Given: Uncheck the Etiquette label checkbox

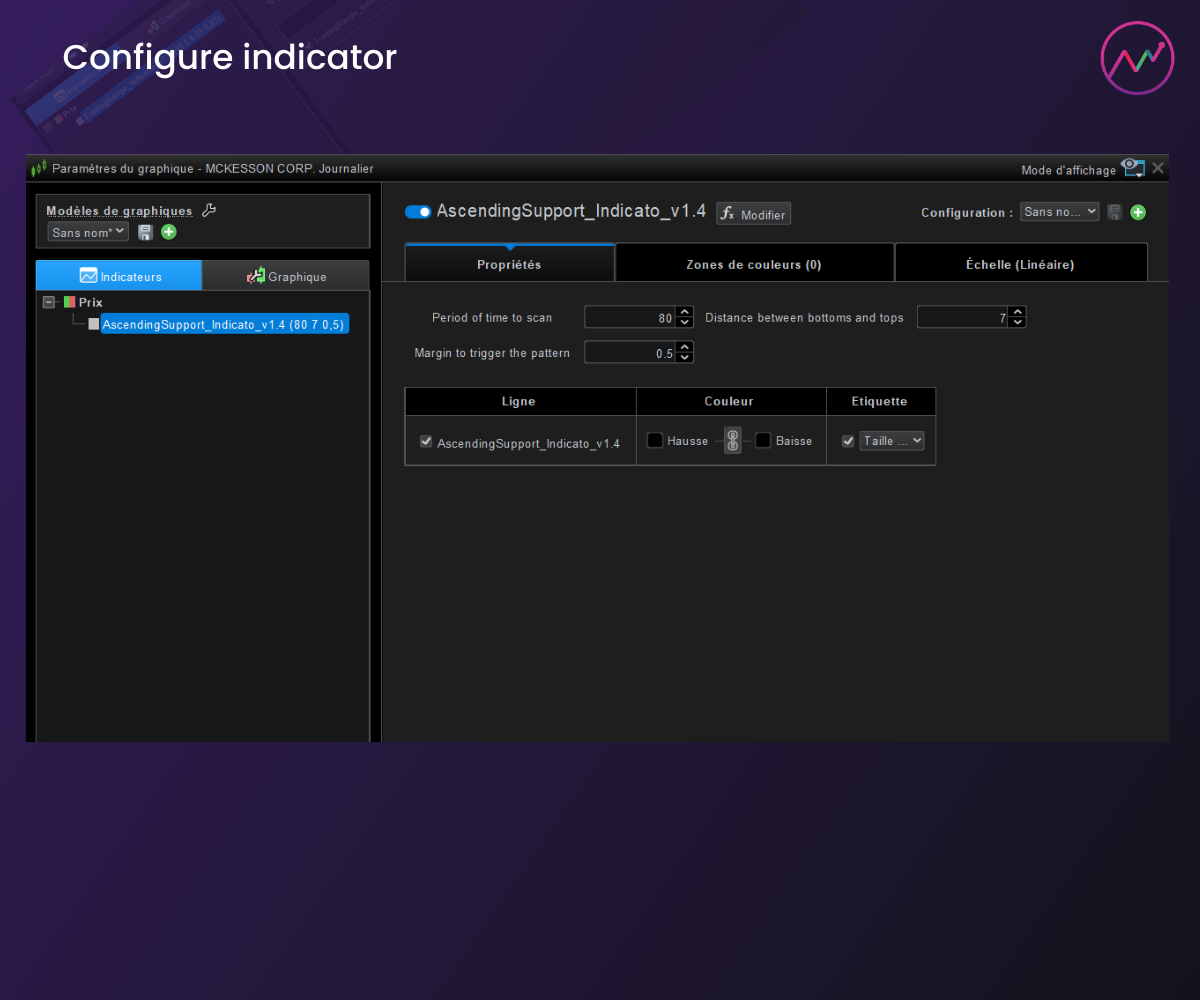Looking at the screenshot, I should coord(848,441).
